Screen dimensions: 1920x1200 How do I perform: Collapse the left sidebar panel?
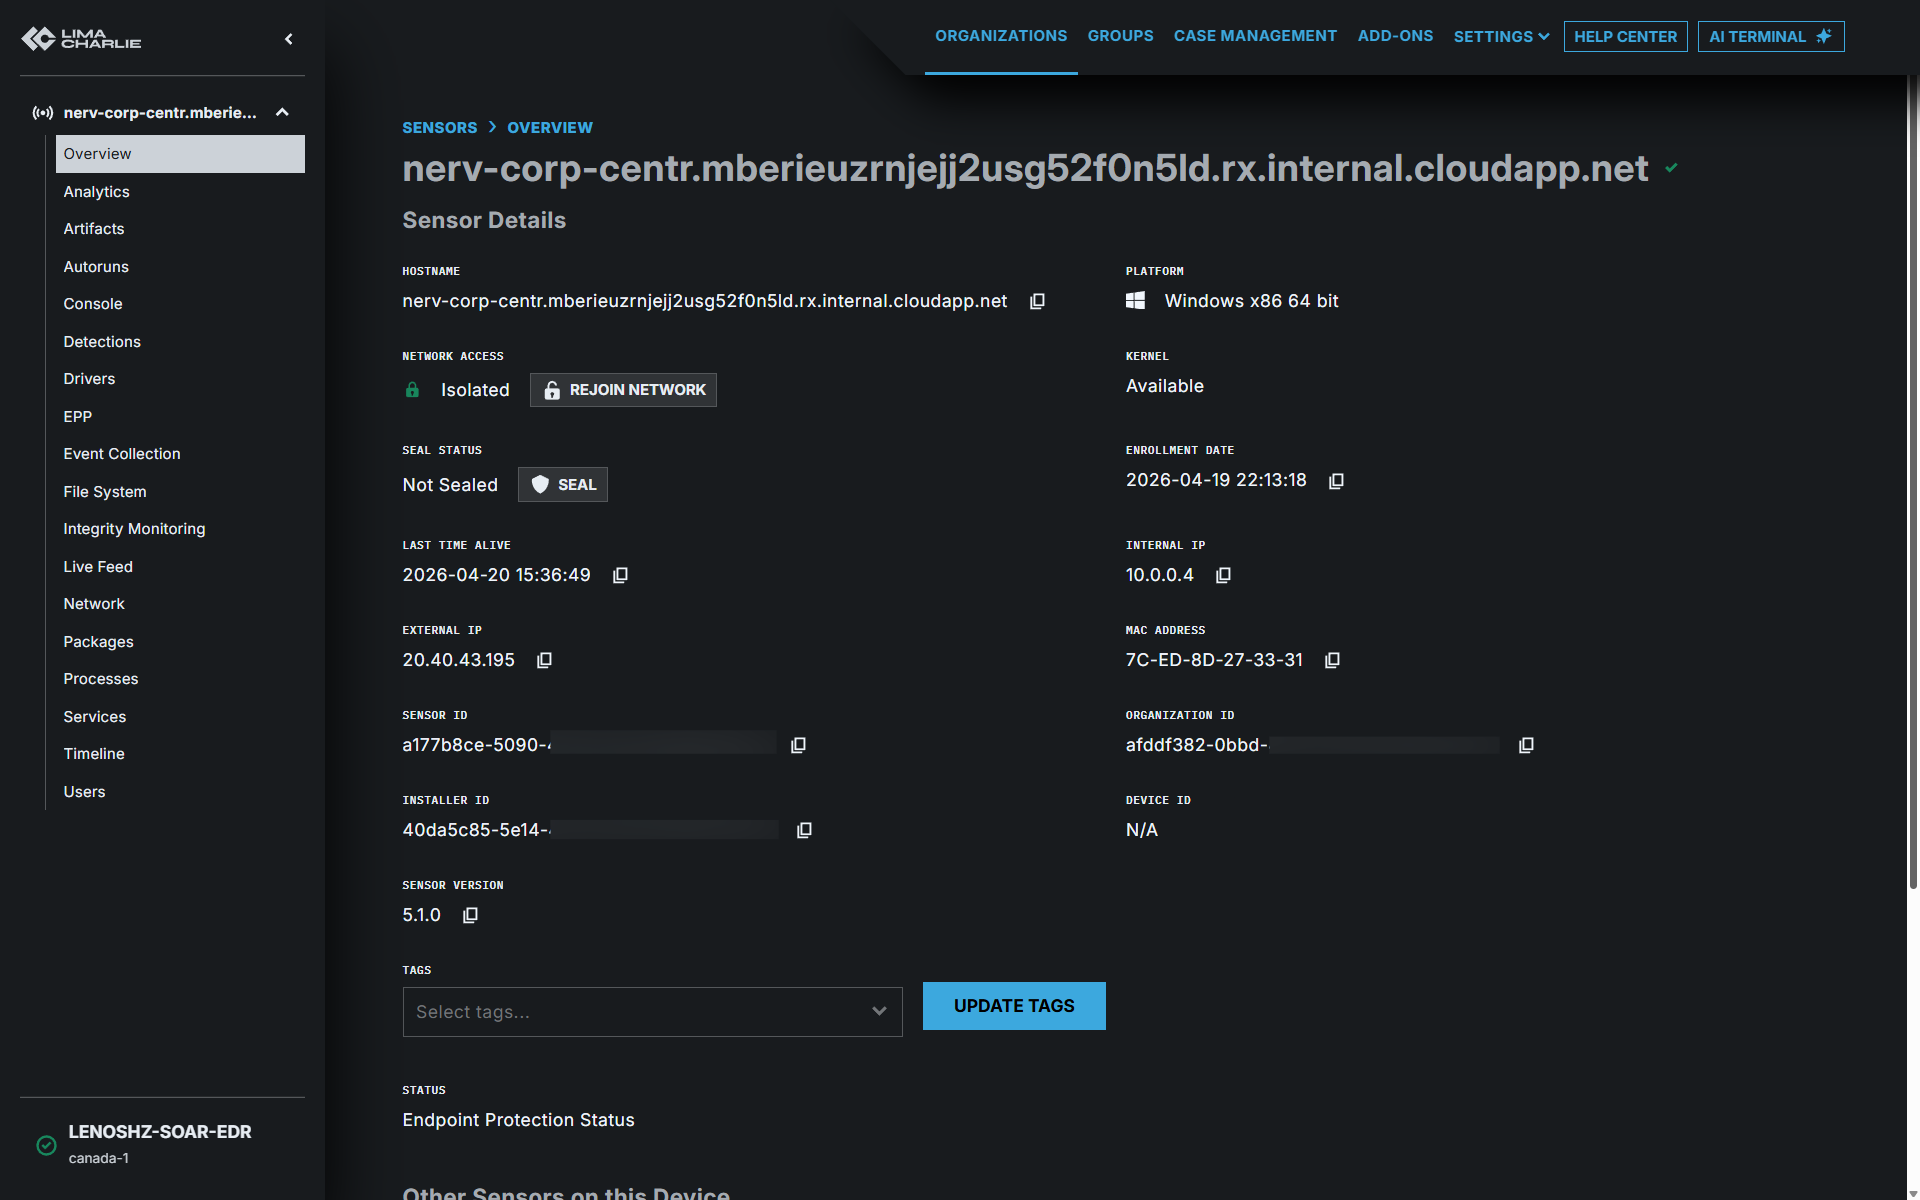click(x=289, y=39)
